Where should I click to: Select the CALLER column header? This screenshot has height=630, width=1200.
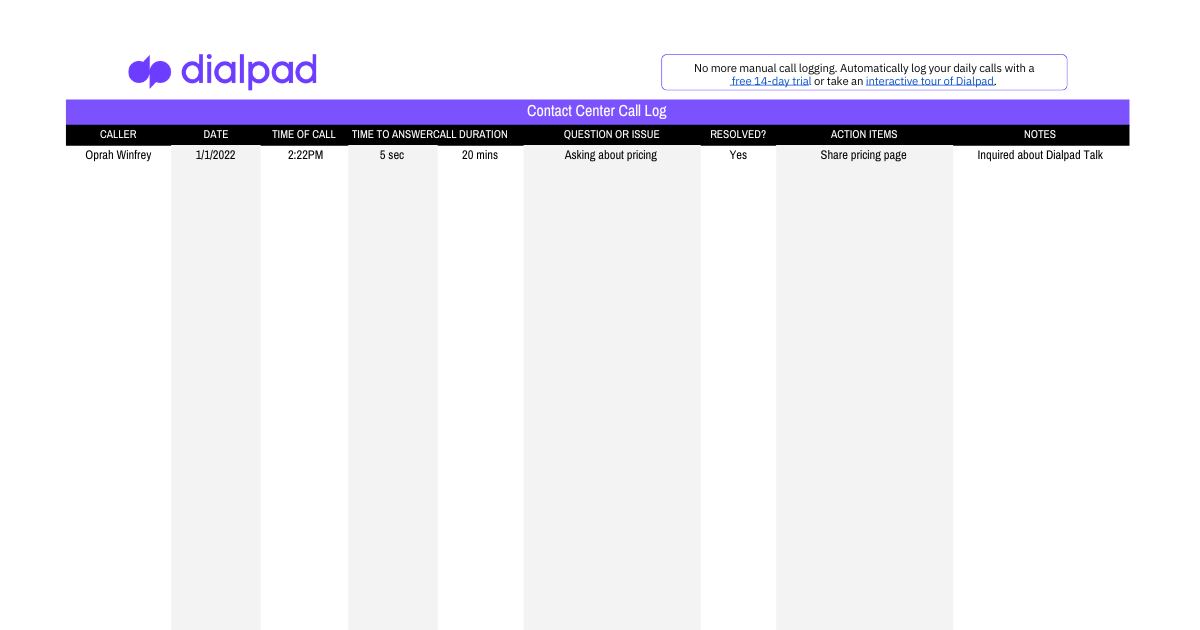pyautogui.click(x=118, y=134)
